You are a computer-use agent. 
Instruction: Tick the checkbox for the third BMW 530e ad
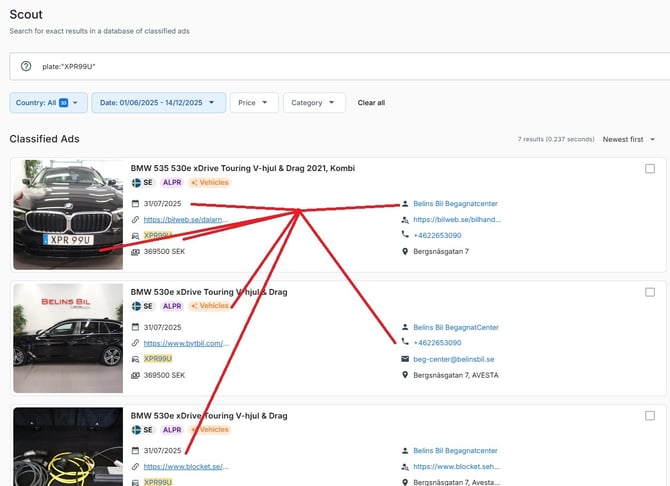tap(650, 416)
